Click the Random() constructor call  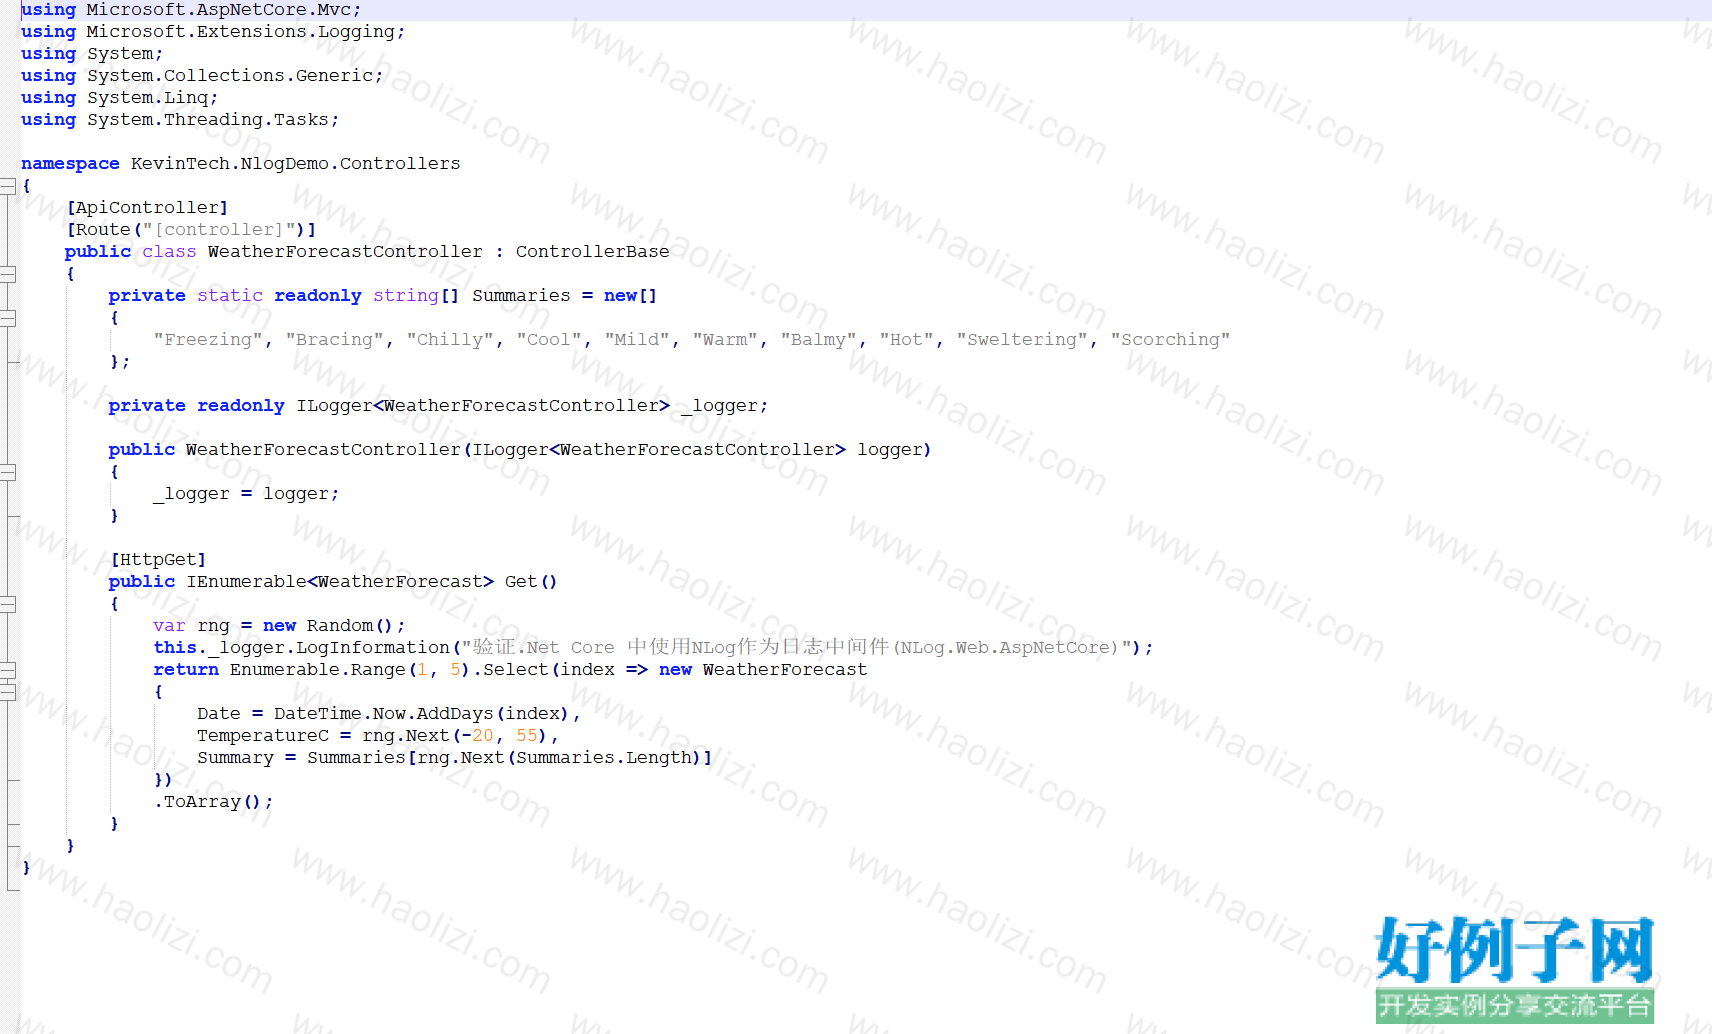click(x=350, y=626)
